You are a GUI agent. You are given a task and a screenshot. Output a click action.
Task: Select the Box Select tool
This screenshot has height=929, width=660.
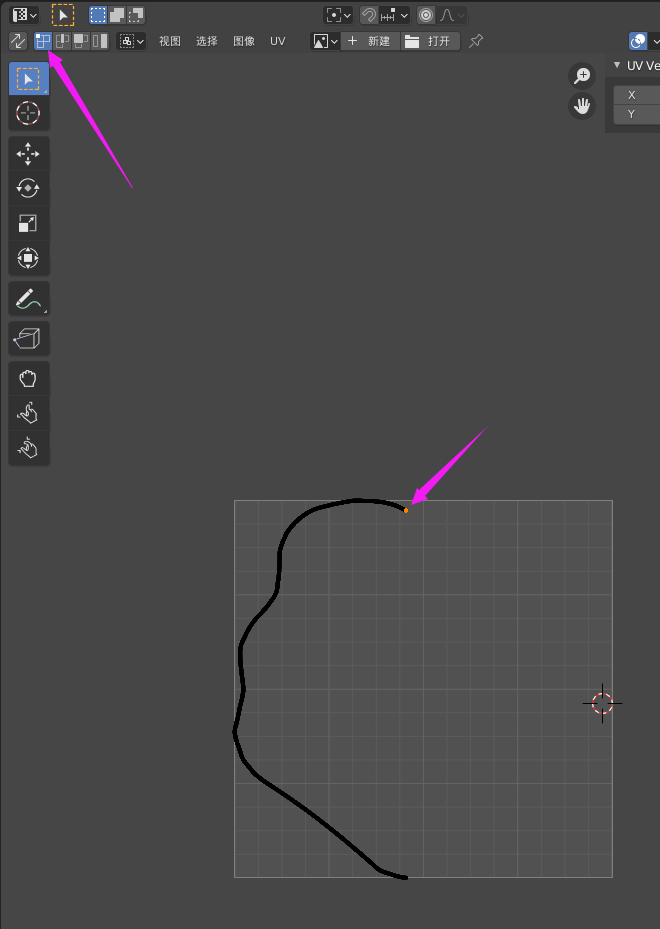point(28,79)
